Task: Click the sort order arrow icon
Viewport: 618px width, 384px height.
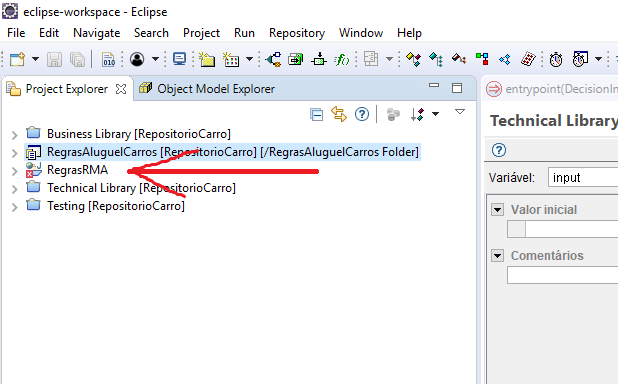Action: pyautogui.click(x=417, y=114)
